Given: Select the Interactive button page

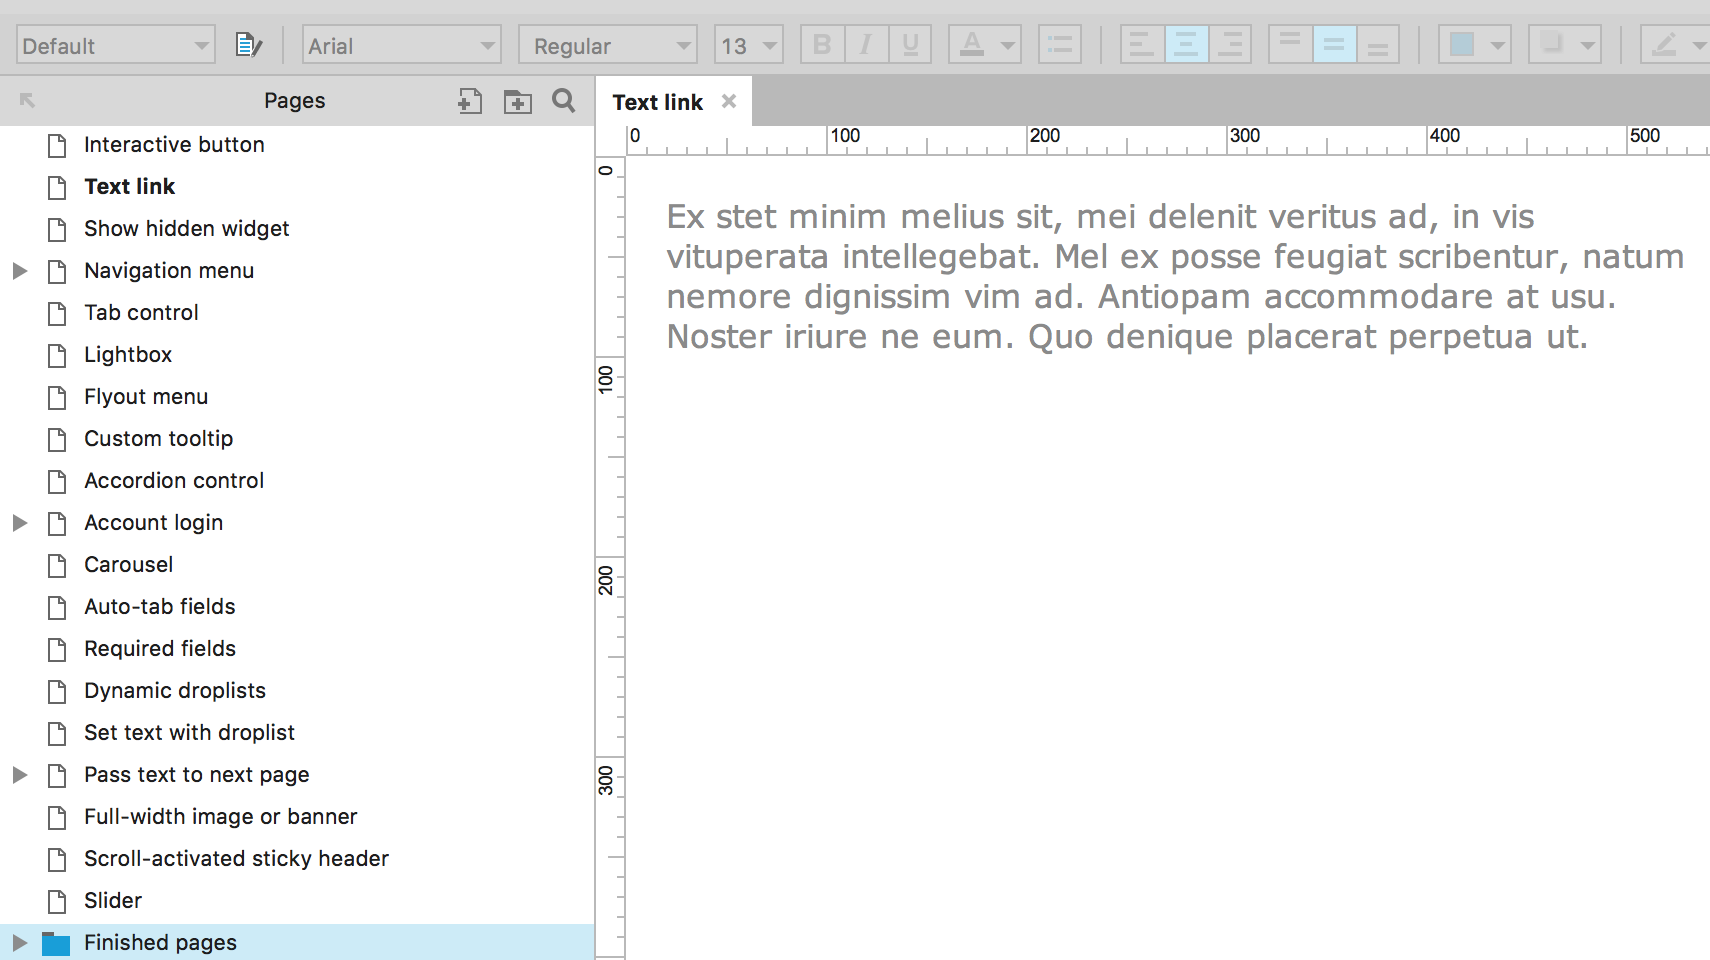Looking at the screenshot, I should click(174, 144).
